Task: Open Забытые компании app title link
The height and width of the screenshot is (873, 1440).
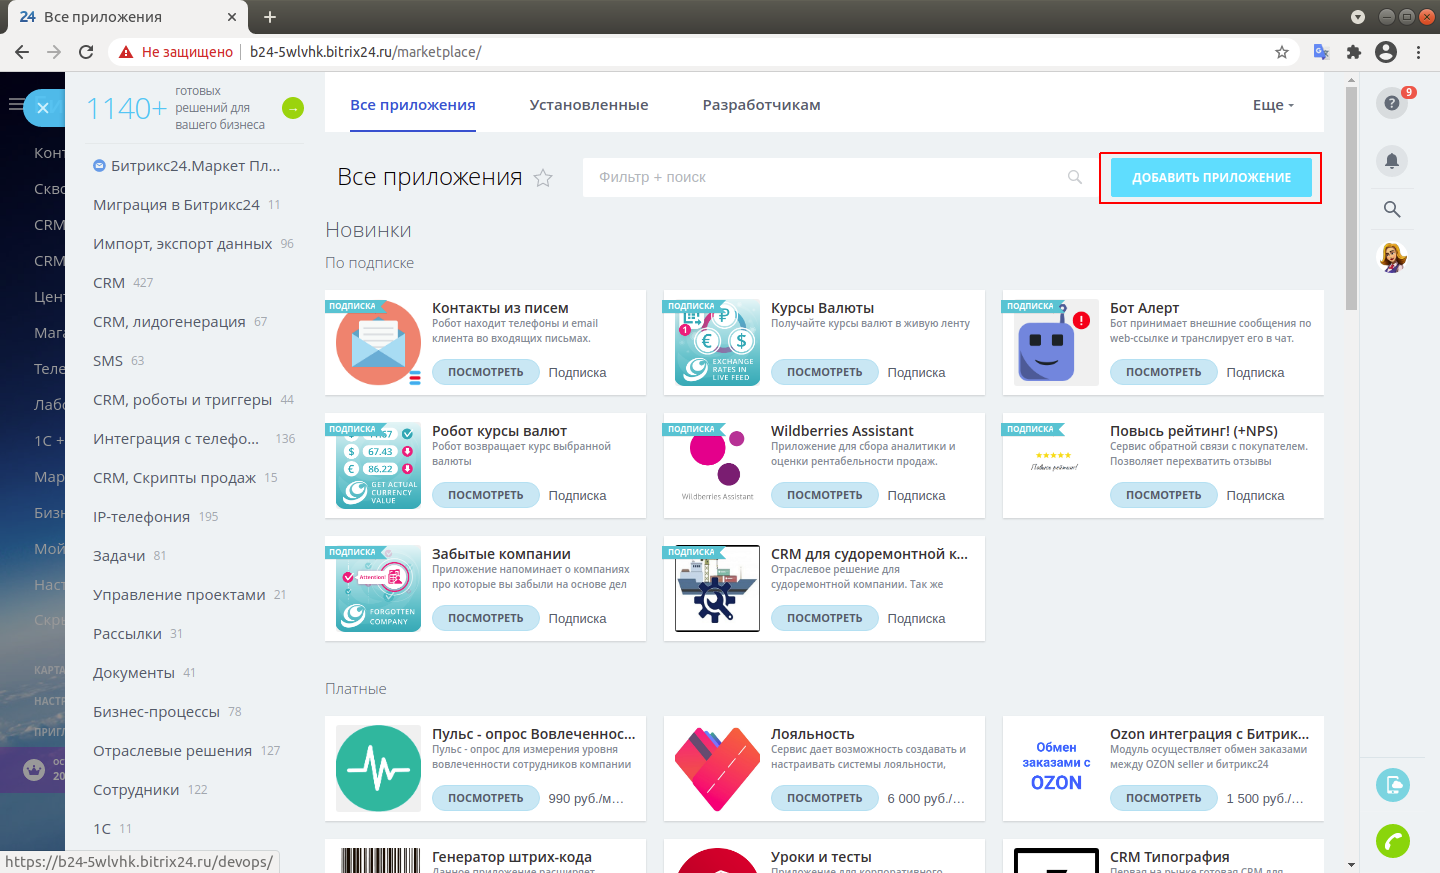Action: [501, 554]
